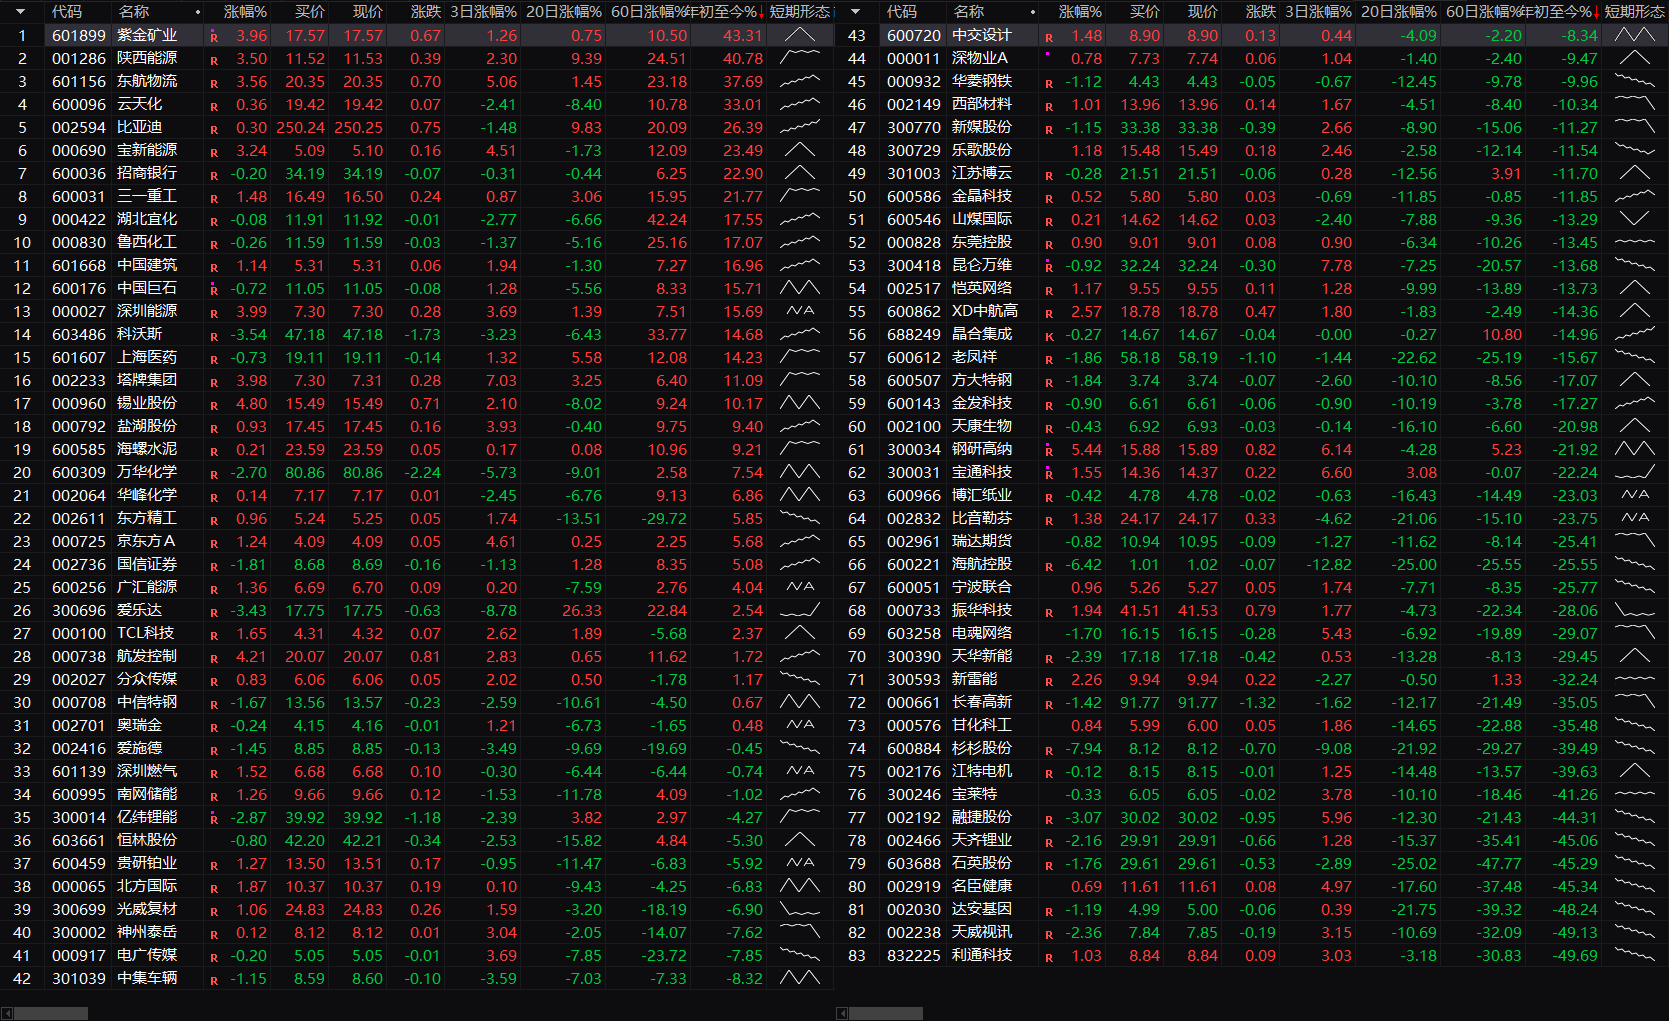Image resolution: width=1669 pixels, height=1021 pixels.
Task: Select the stock name 比音勒芬
Action: [982, 518]
